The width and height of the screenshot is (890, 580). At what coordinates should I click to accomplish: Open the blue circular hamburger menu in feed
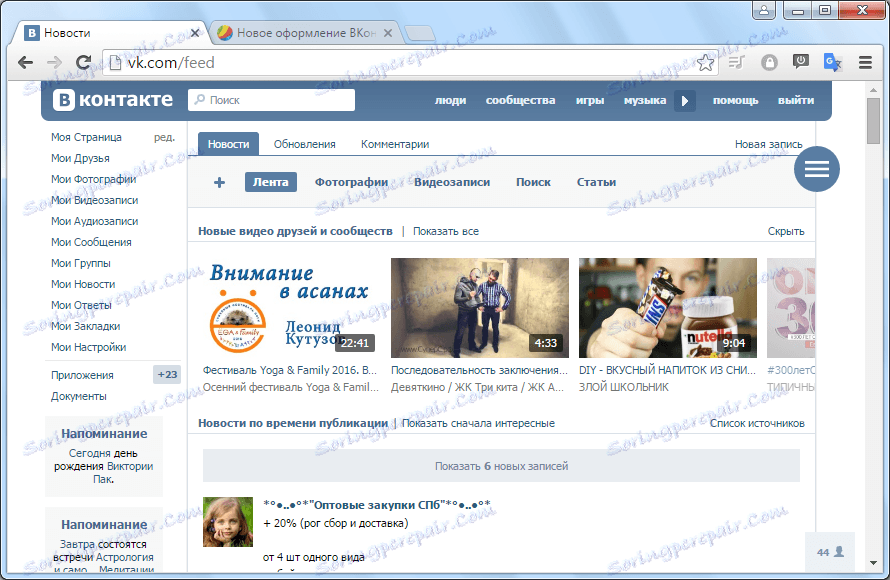point(817,169)
